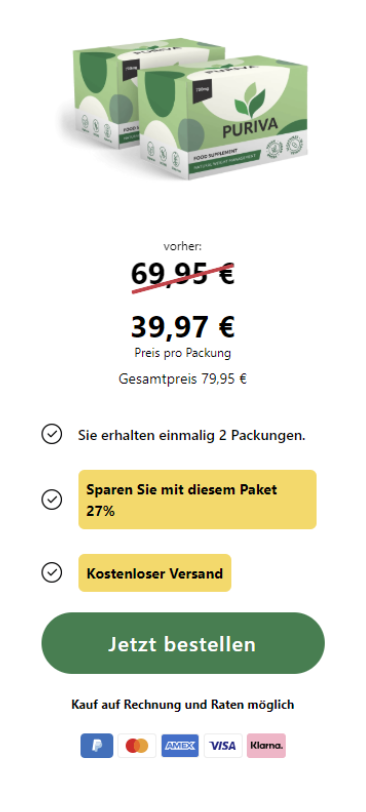
Task: Click the PayPal payment icon
Action: click(x=96, y=746)
